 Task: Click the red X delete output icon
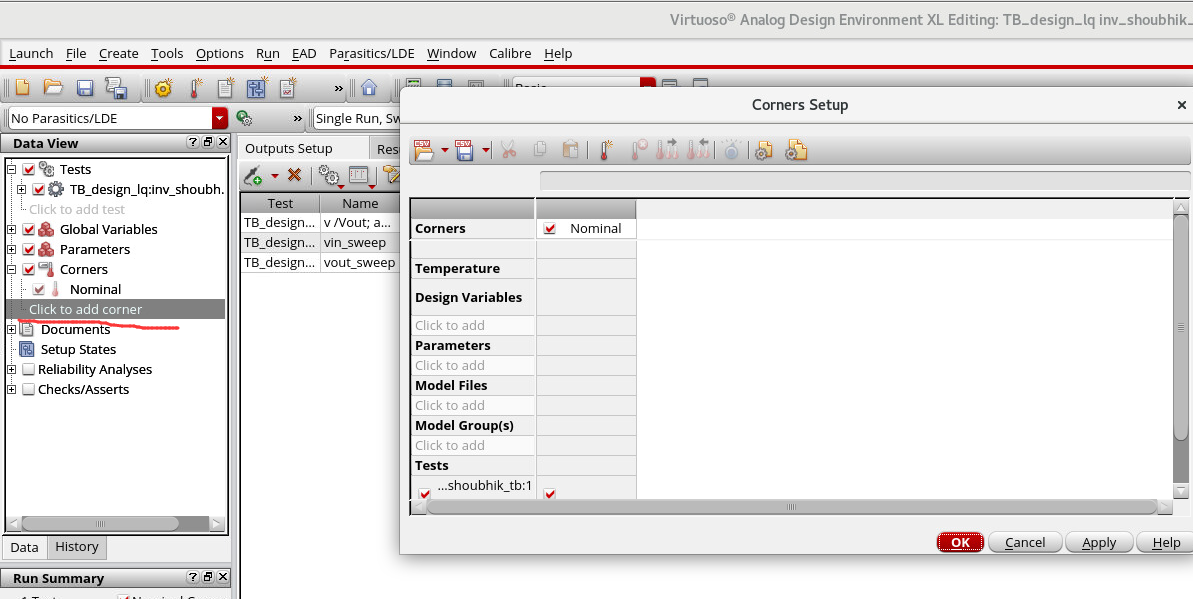[294, 176]
